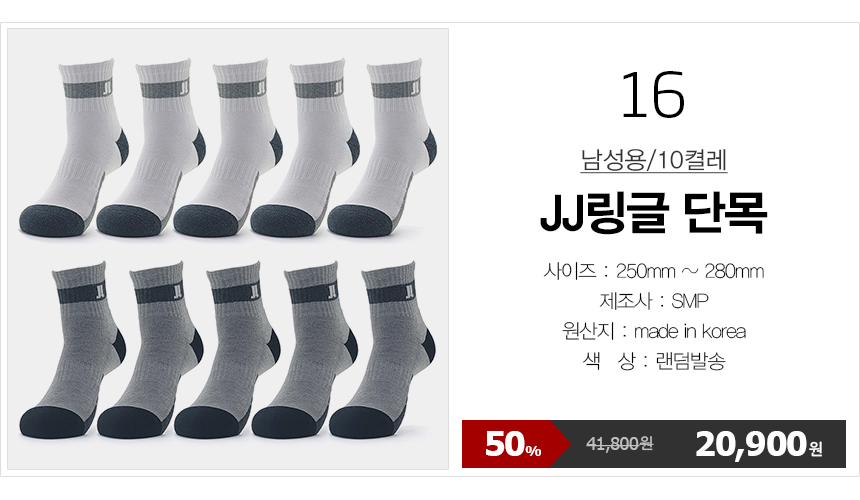
Task: Click the first light gray sock in top row
Action: pyautogui.click(x=74, y=148)
